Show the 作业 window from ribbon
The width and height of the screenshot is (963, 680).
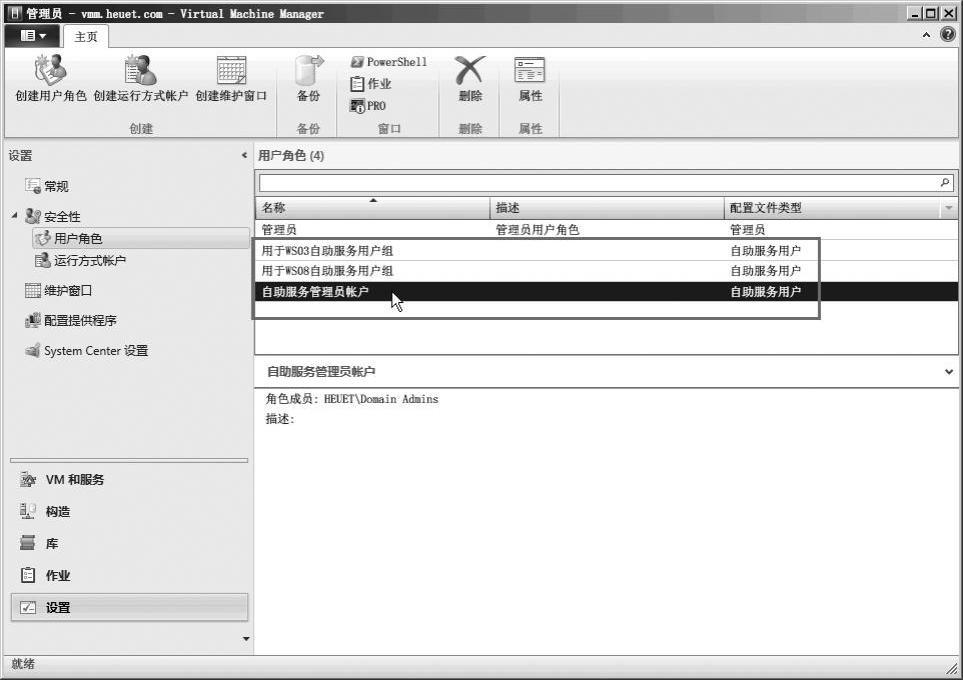371,84
